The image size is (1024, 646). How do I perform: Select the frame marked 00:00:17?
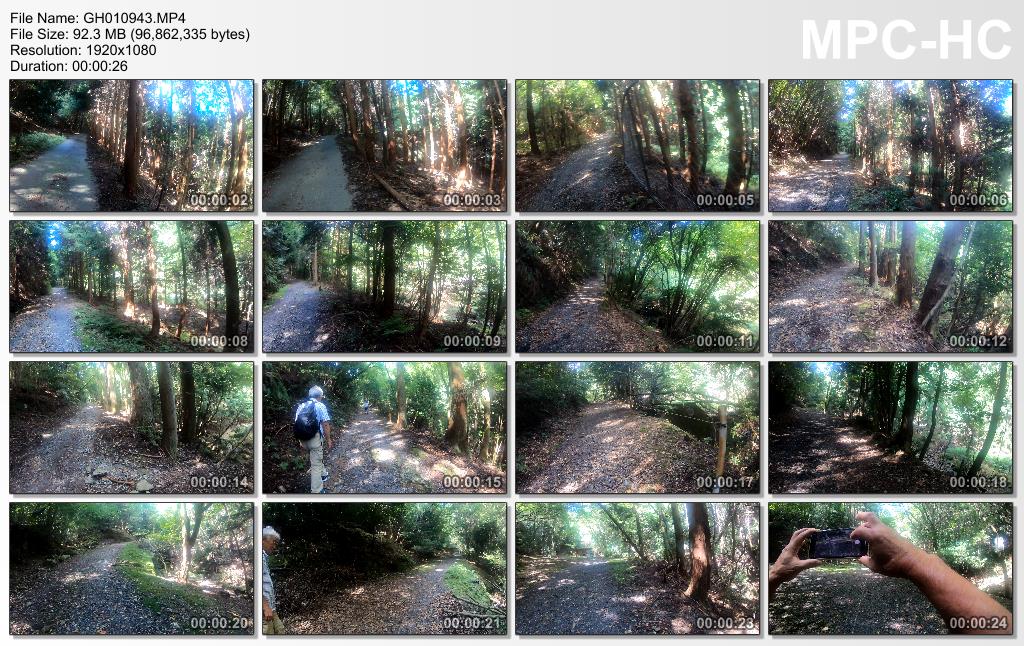pyautogui.click(x=637, y=428)
